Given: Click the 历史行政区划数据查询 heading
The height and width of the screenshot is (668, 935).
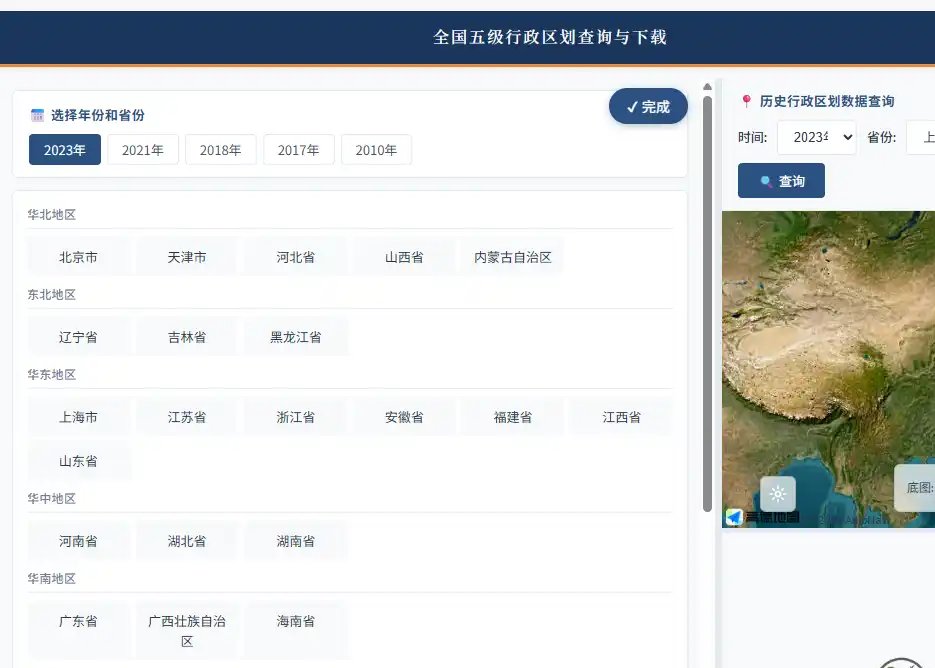Looking at the screenshot, I should click(827, 101).
